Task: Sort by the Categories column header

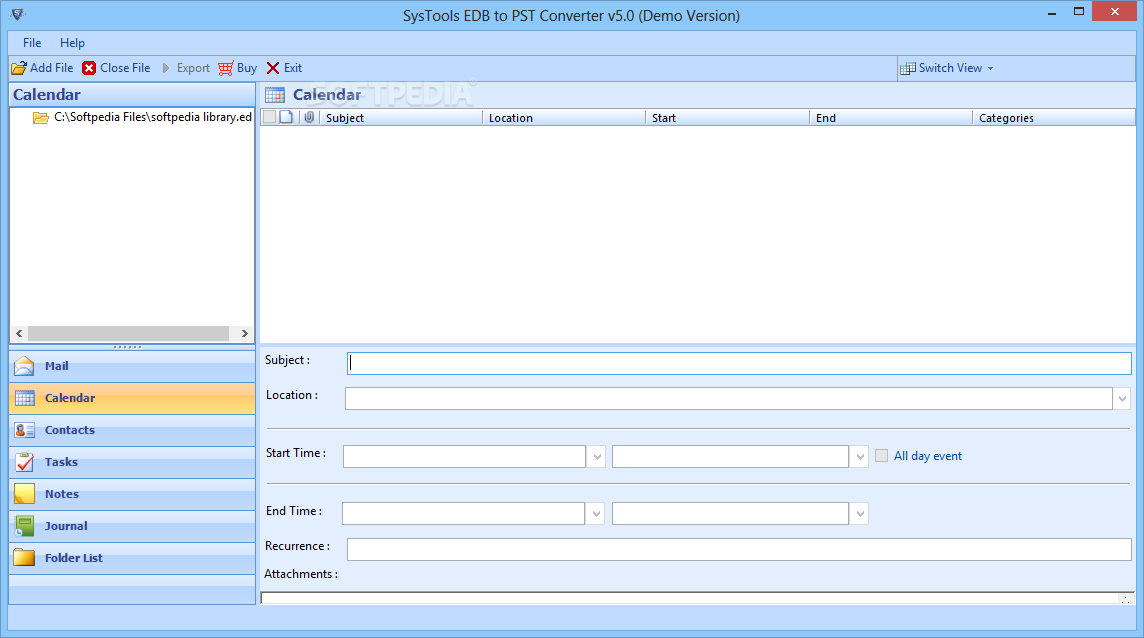Action: (1054, 118)
